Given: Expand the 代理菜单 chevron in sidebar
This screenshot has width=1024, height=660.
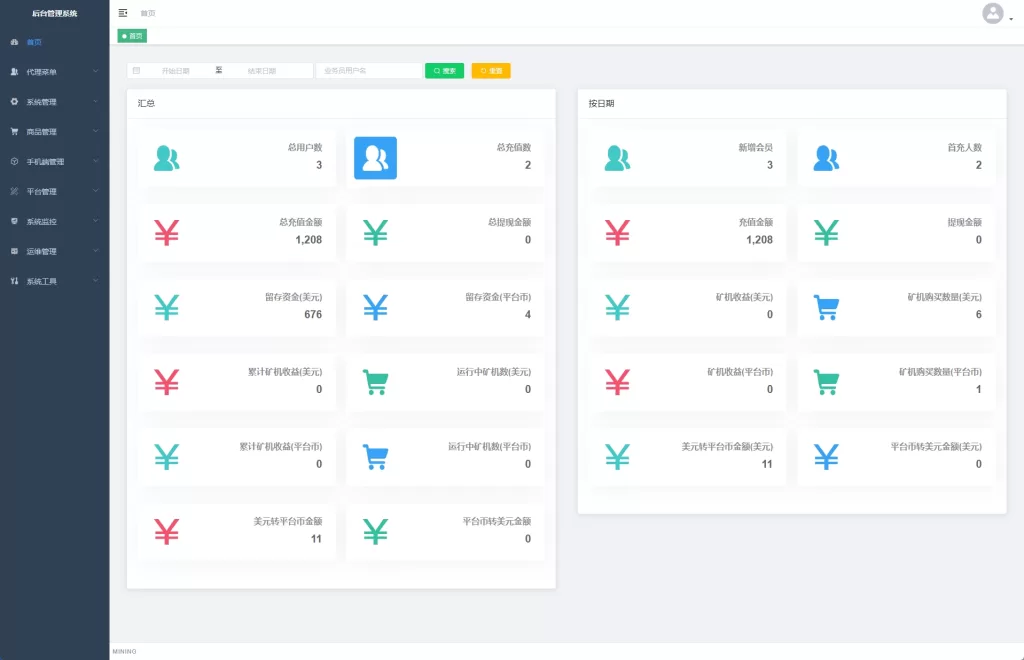Looking at the screenshot, I should (95, 71).
